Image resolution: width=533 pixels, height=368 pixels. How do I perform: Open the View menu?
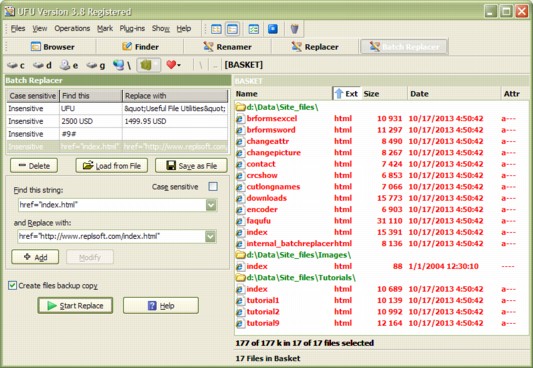tap(40, 29)
